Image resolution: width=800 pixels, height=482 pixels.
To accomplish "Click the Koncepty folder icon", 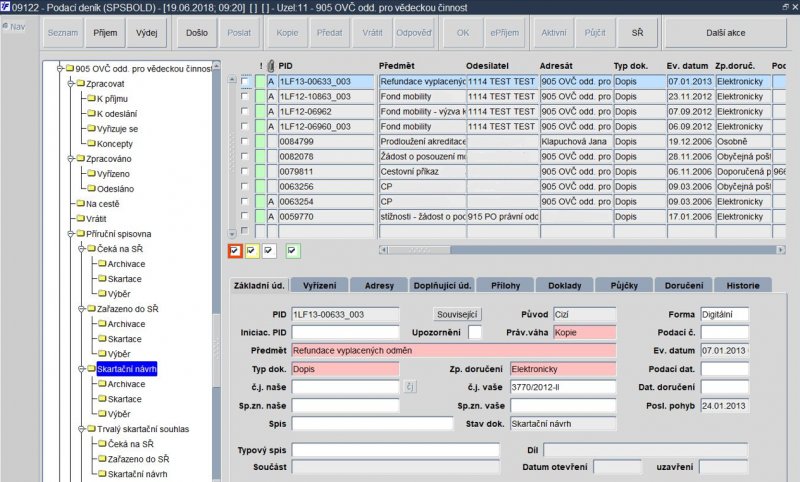I will [89, 143].
